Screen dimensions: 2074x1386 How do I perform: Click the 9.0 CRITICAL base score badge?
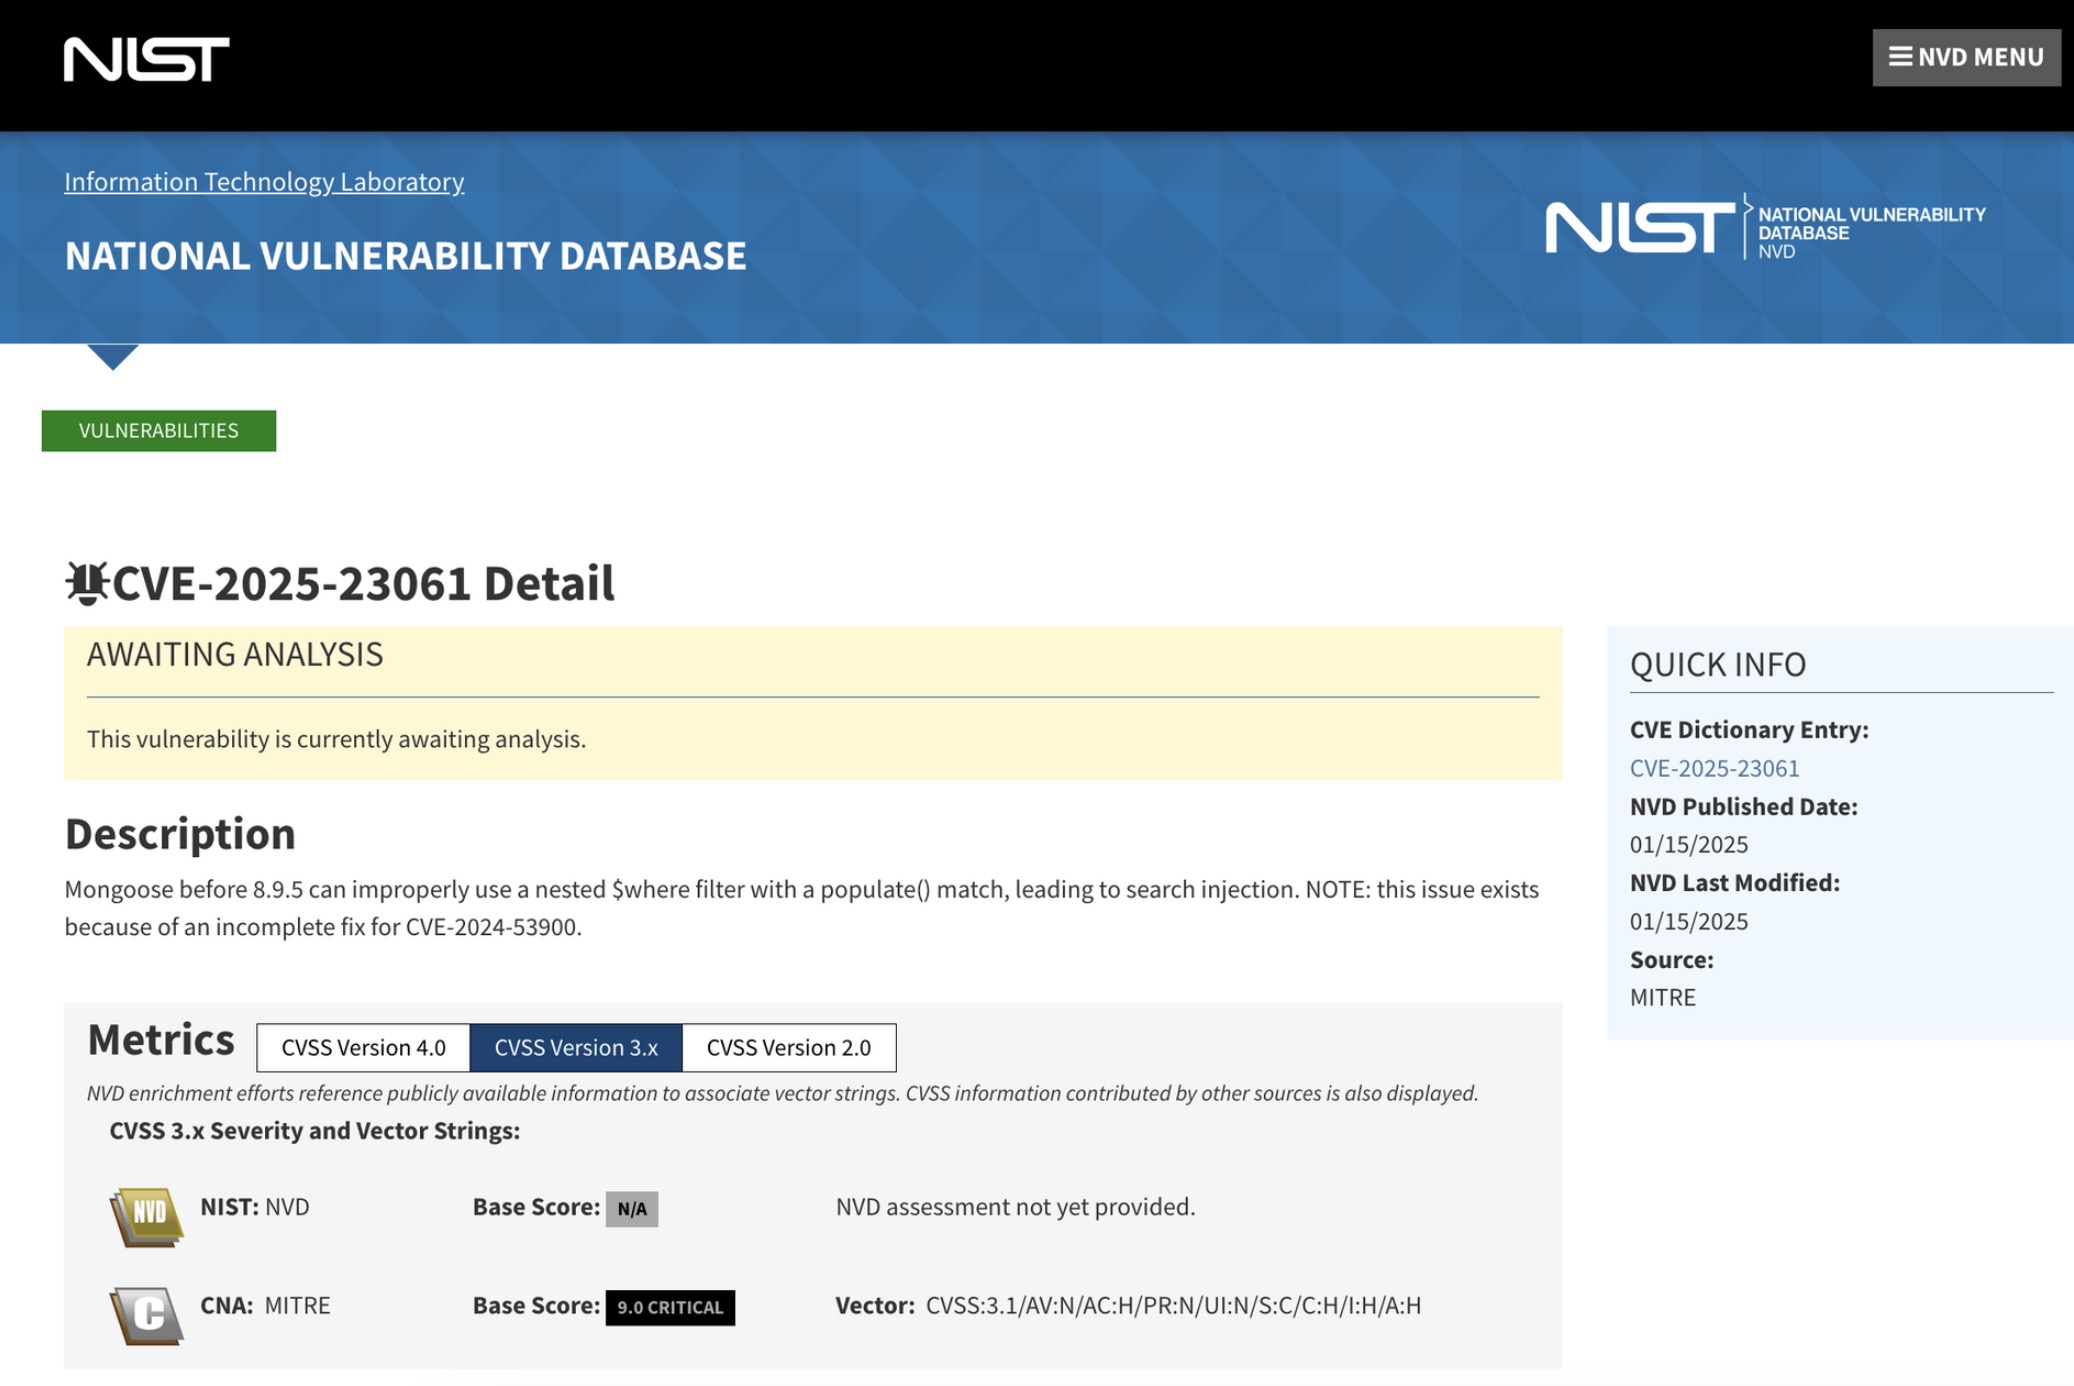click(x=670, y=1307)
